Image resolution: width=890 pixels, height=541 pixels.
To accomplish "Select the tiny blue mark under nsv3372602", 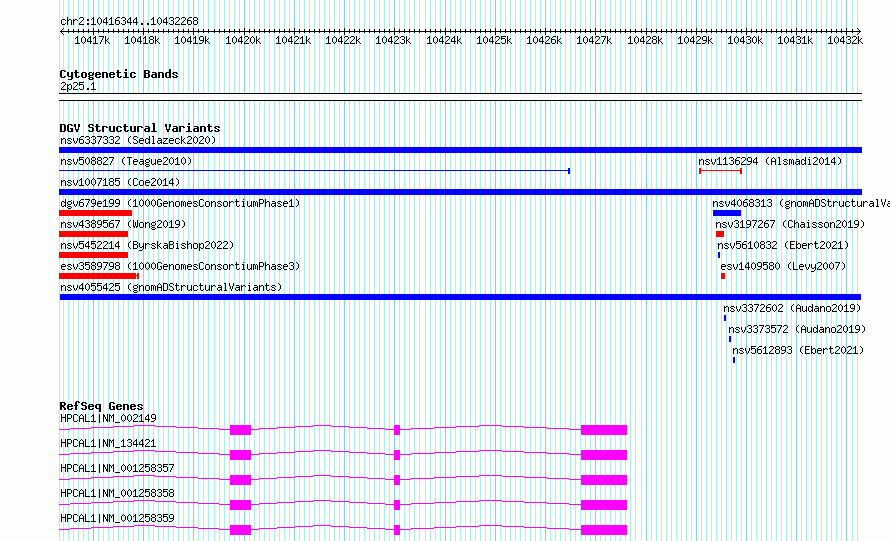I will [725, 318].
